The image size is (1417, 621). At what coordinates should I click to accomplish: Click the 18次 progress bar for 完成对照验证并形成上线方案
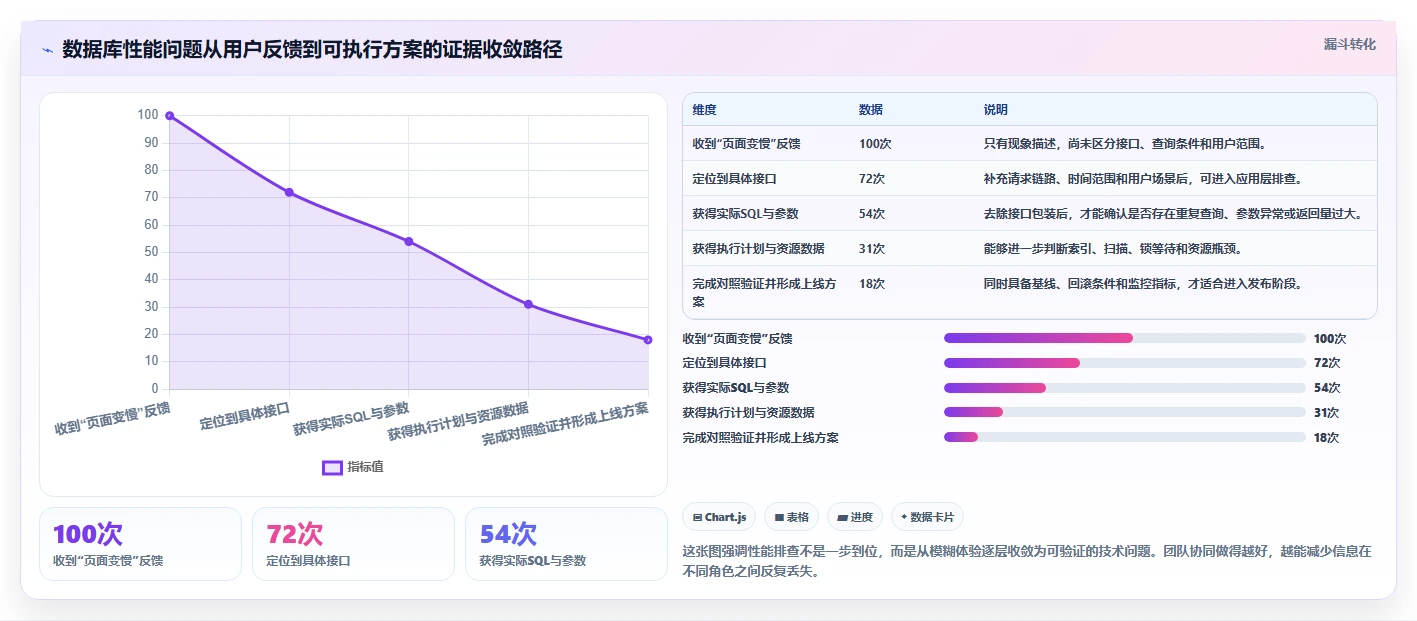point(1125,437)
